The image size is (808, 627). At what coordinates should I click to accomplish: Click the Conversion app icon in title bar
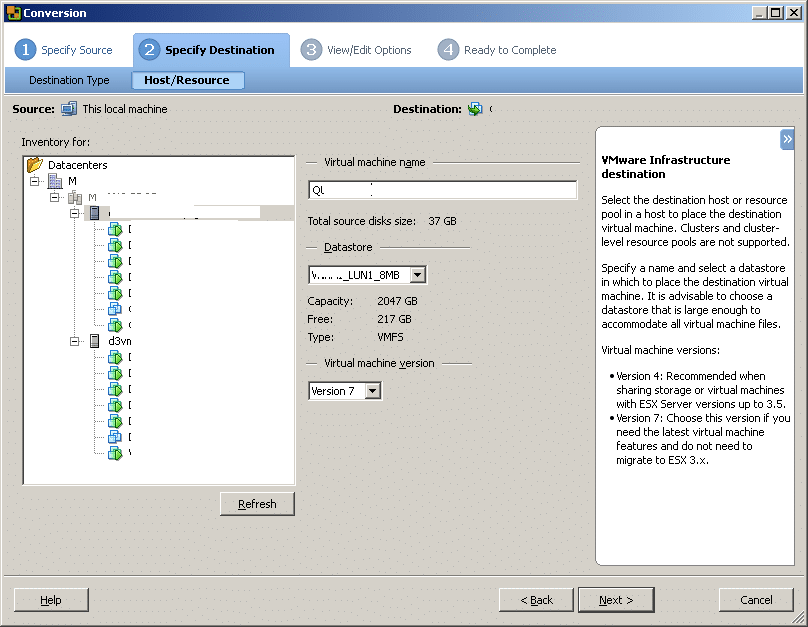(13, 13)
